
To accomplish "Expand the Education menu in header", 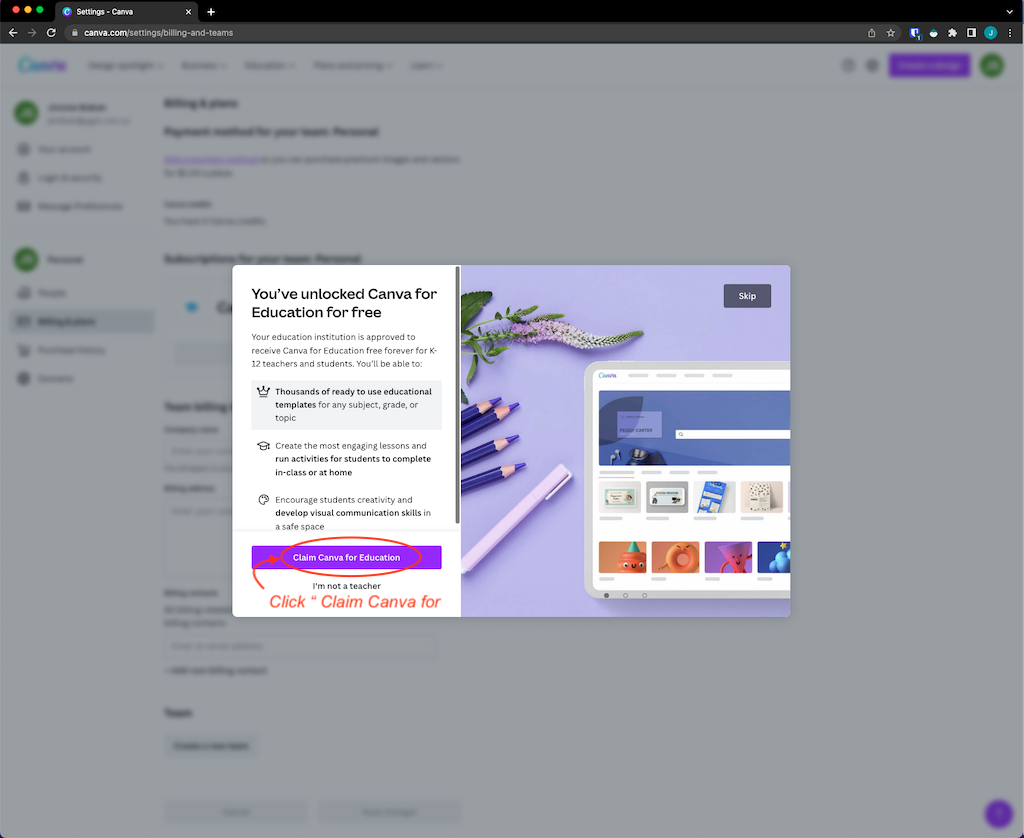I will [x=270, y=65].
